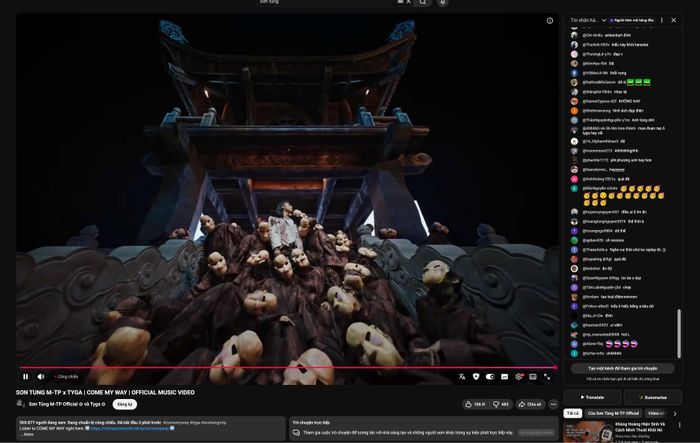Click the live chat scrollbar thumb
This screenshot has height=443, width=700.
click(679, 333)
